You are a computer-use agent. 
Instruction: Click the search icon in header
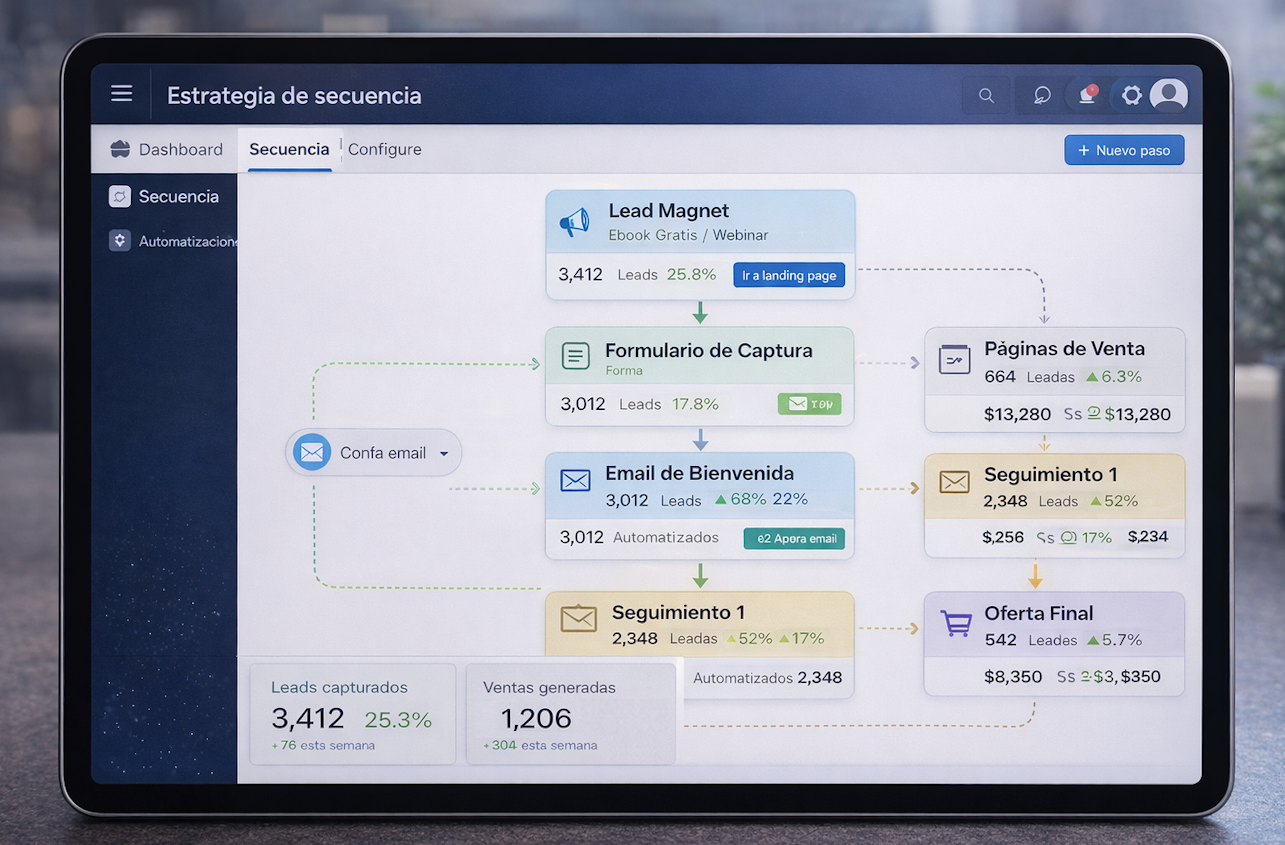tap(986, 96)
